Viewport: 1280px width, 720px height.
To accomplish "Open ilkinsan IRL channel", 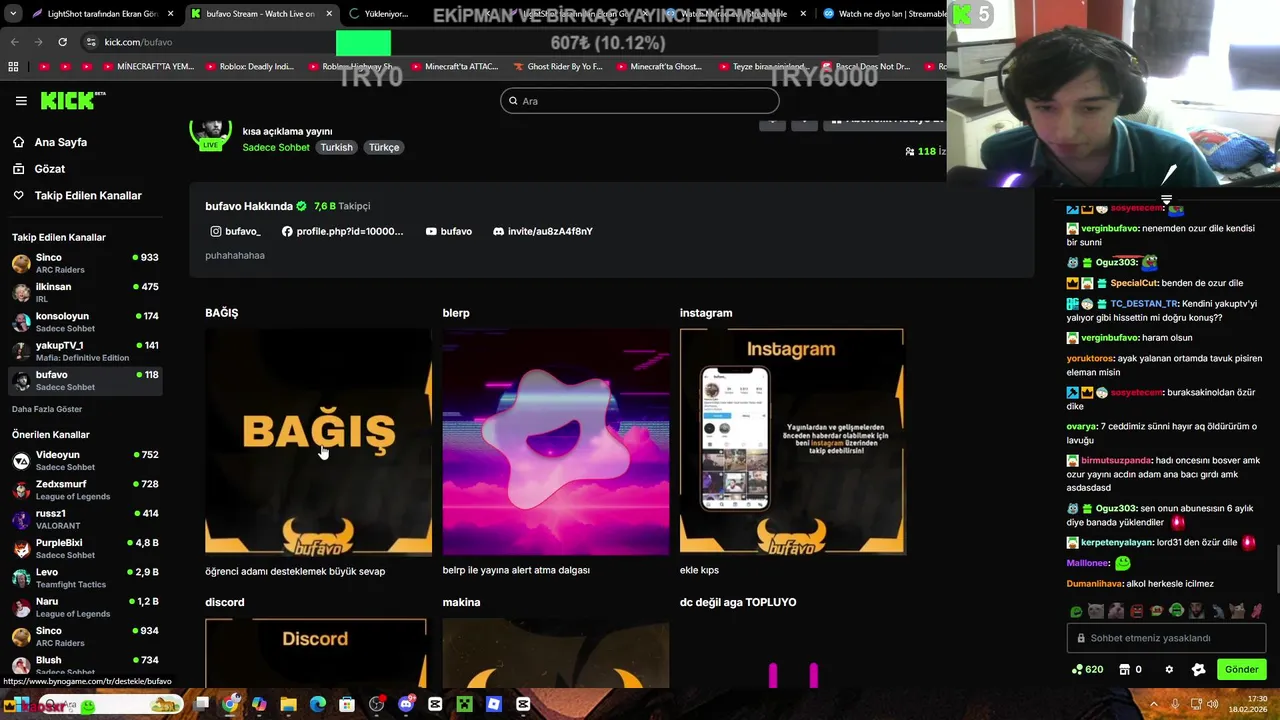I will (85, 293).
